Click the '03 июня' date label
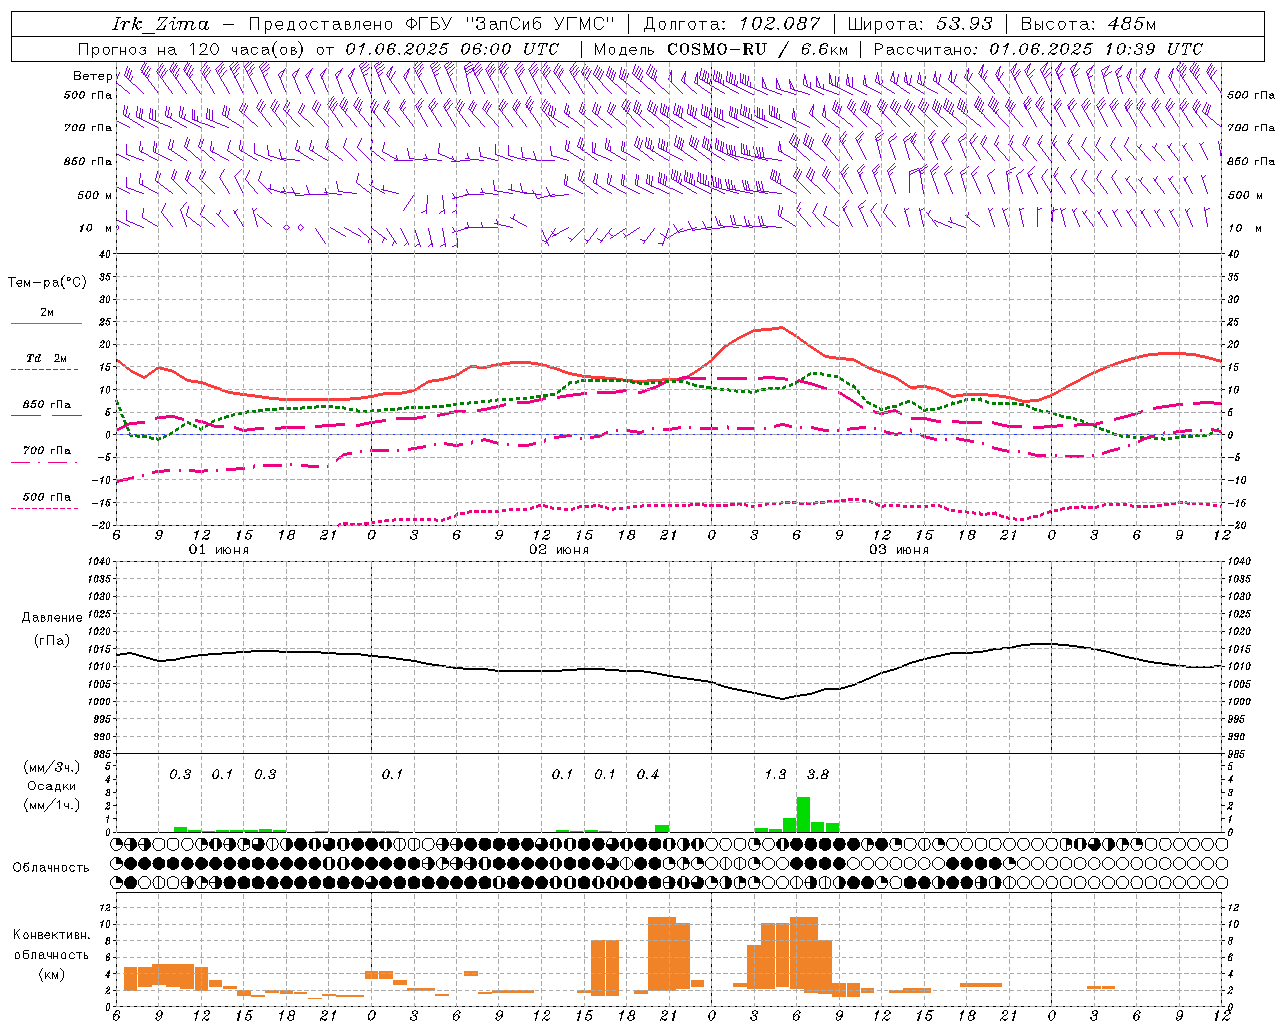Image resolution: width=1280 pixels, height=1024 pixels. [898, 550]
